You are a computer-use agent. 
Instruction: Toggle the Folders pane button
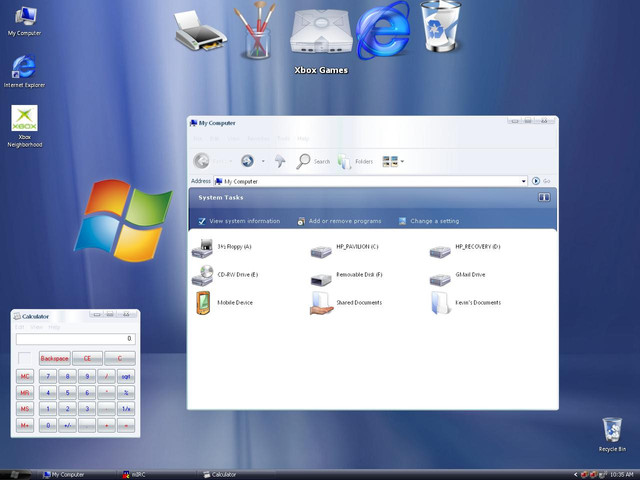[355, 162]
